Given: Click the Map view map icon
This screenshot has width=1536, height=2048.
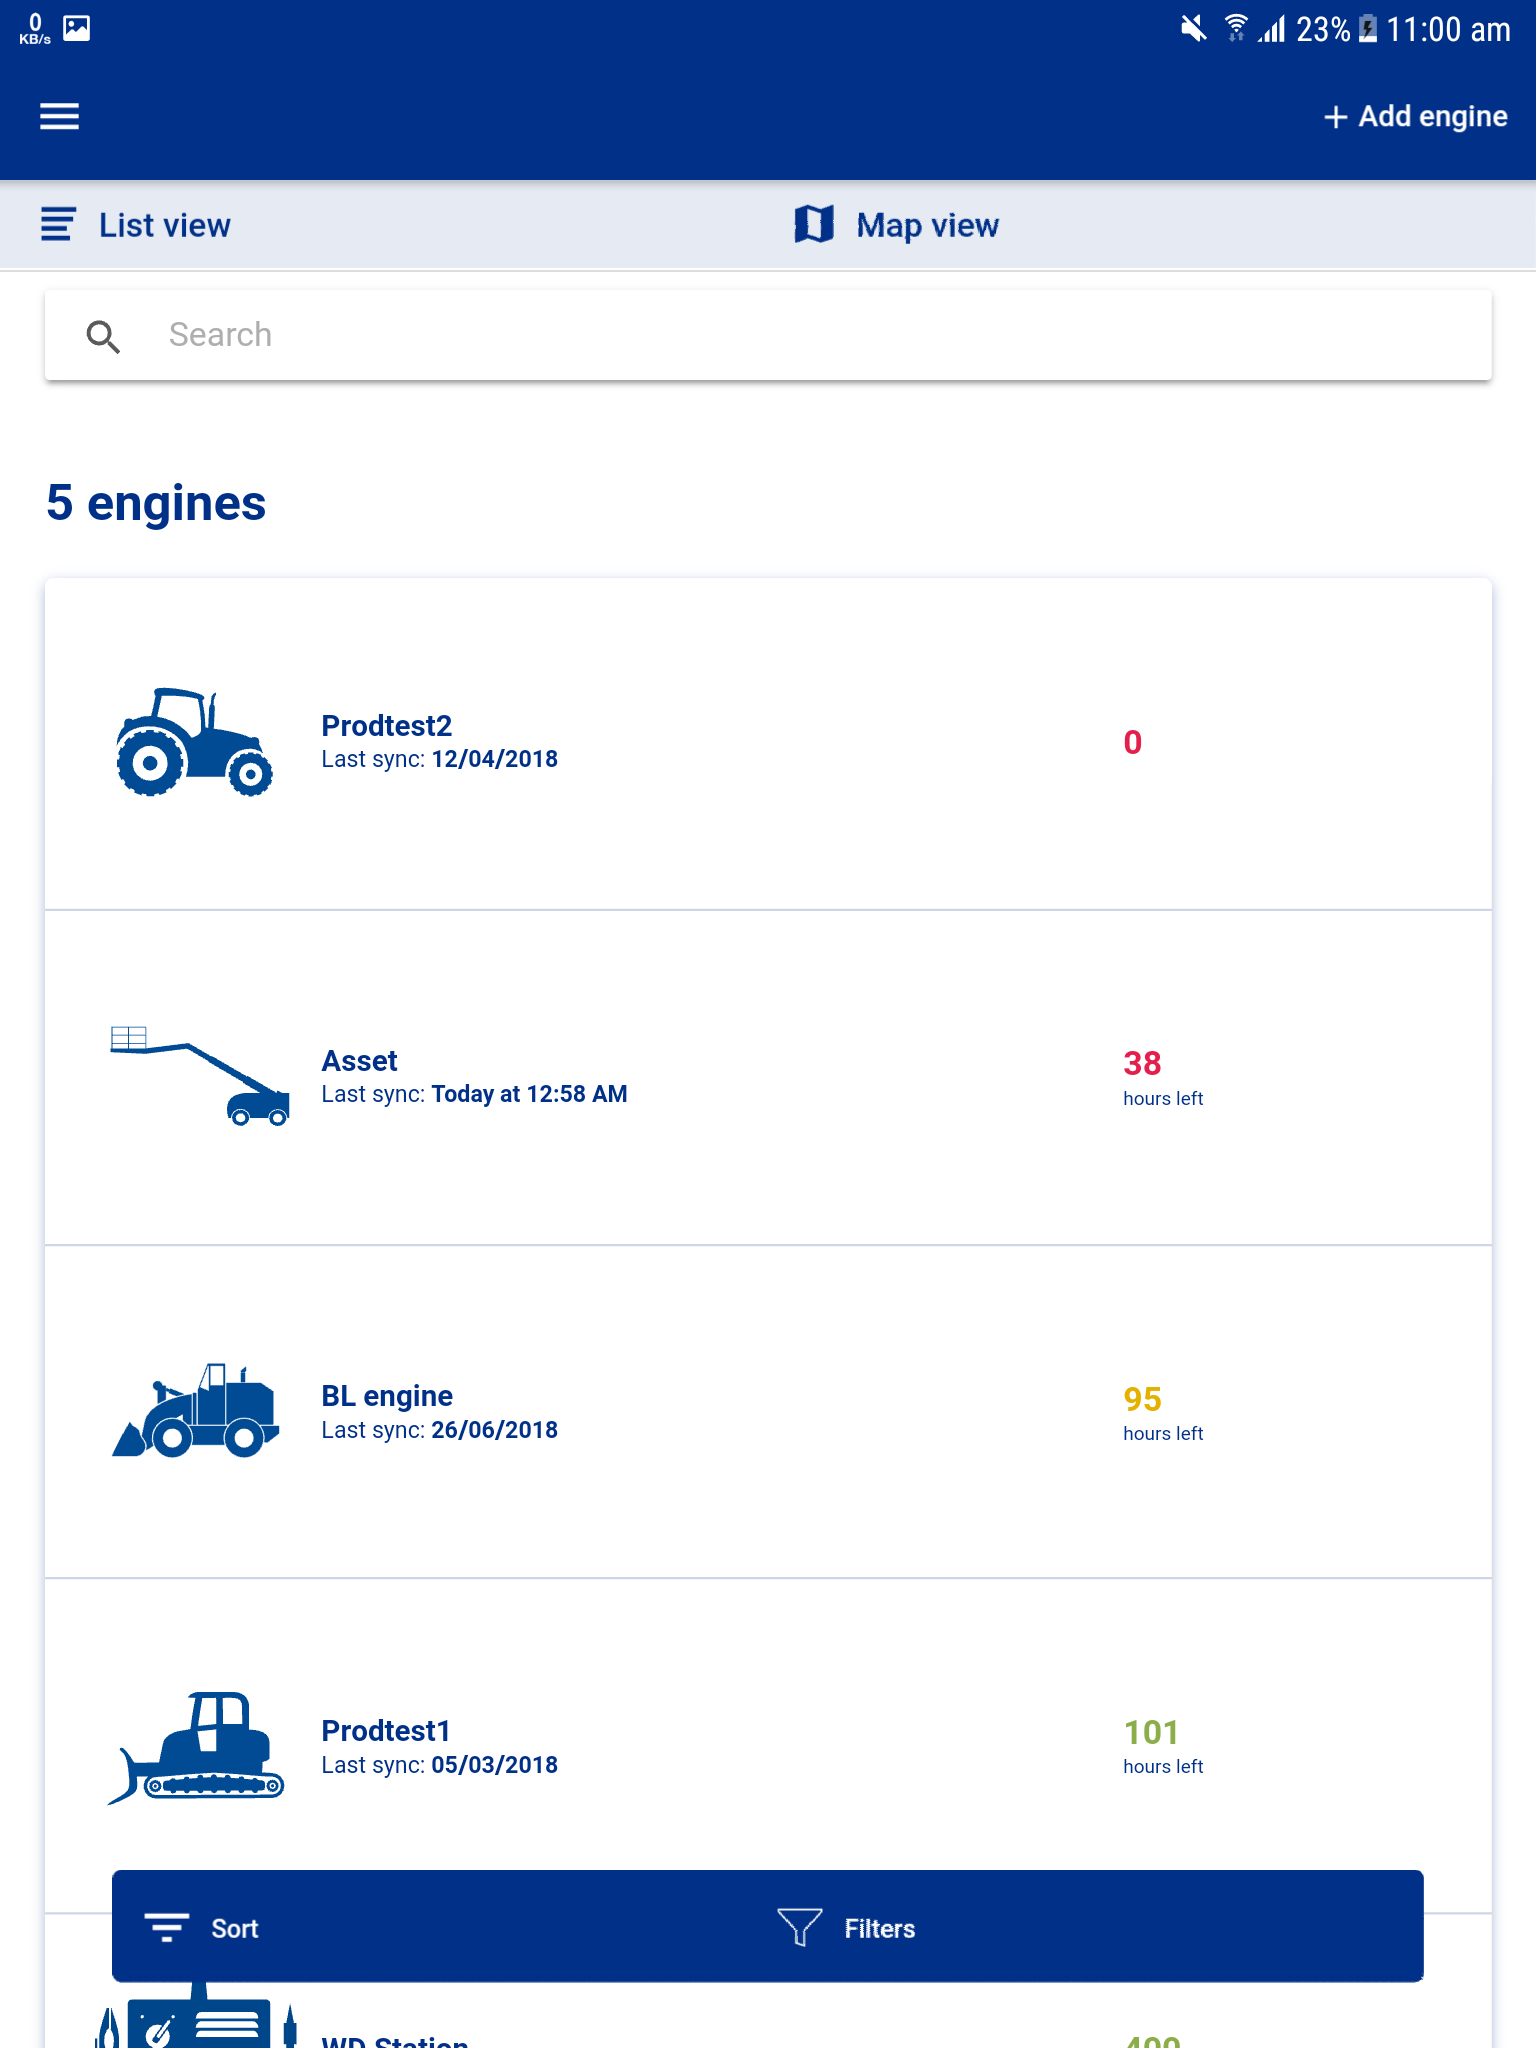Looking at the screenshot, I should pyautogui.click(x=814, y=224).
